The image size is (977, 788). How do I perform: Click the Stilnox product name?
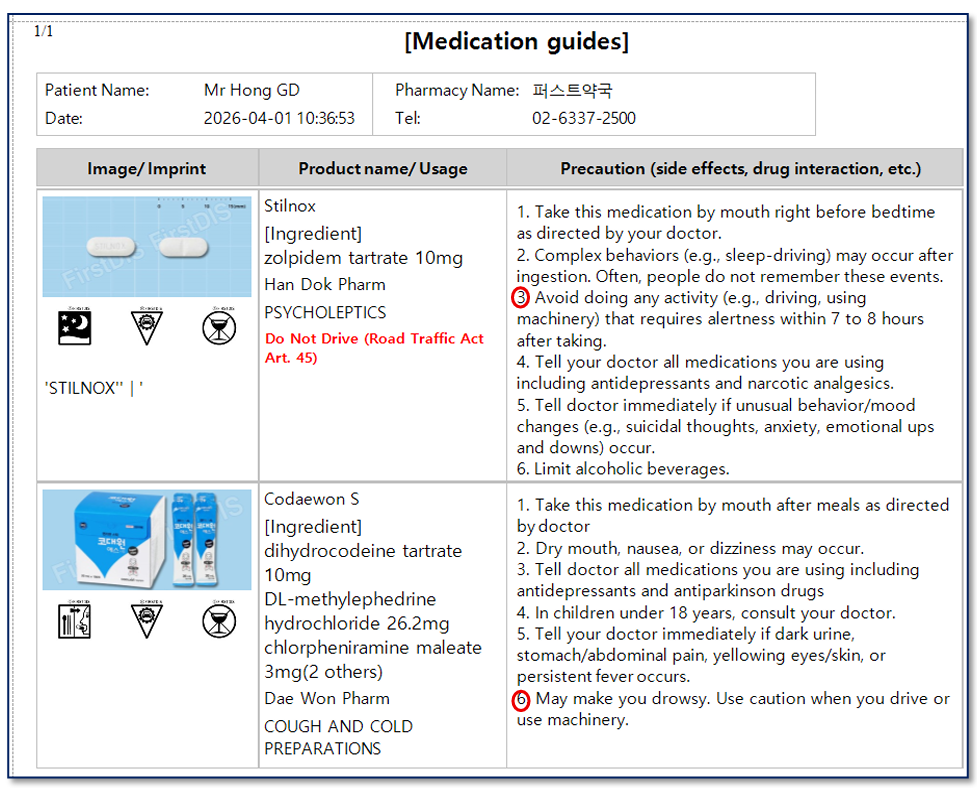290,206
